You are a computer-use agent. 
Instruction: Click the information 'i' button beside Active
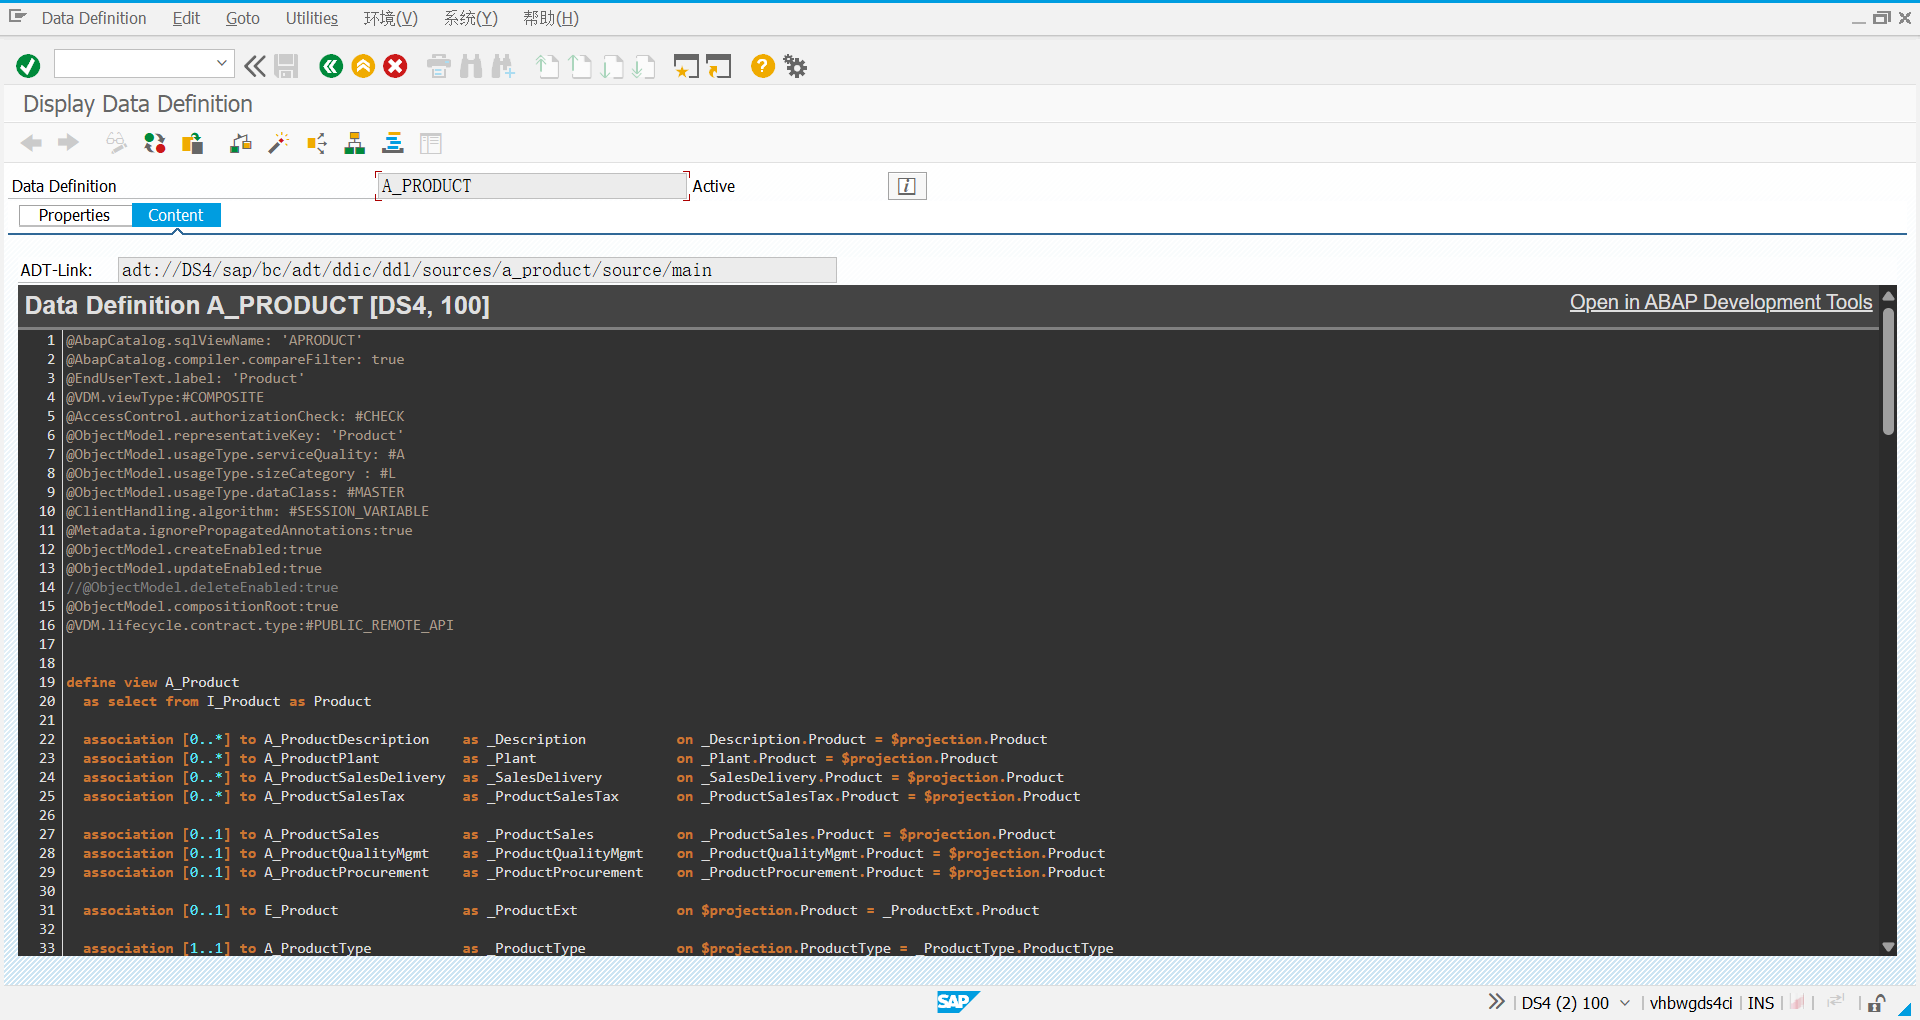tap(907, 186)
